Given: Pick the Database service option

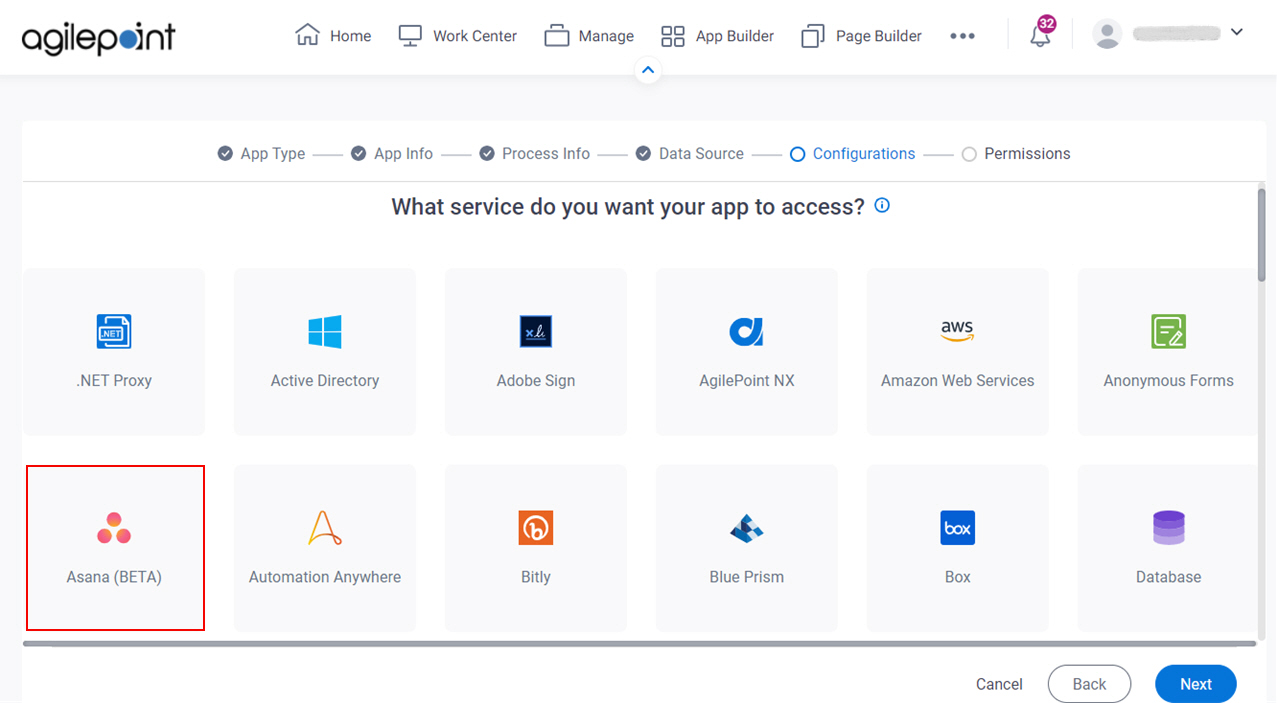Looking at the screenshot, I should tap(1167, 547).
